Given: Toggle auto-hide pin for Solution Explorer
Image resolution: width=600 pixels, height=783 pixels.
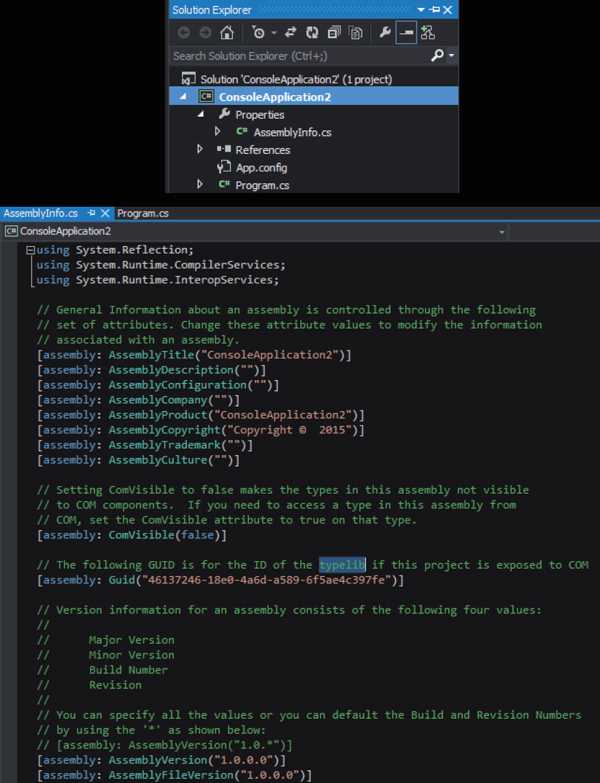Looking at the screenshot, I should coord(434,10).
